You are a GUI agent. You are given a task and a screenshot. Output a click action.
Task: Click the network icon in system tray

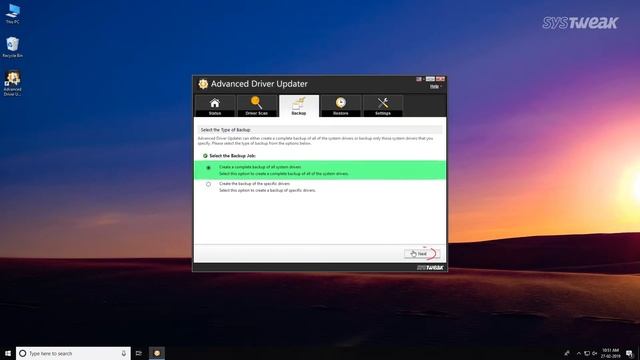tap(587, 353)
